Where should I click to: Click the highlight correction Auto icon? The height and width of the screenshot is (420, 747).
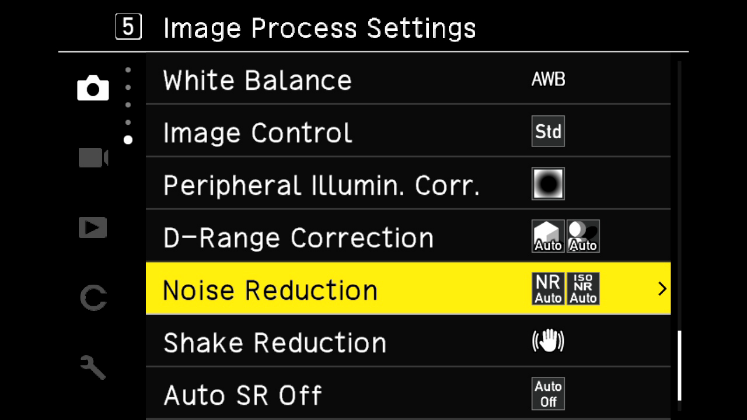click(547, 236)
